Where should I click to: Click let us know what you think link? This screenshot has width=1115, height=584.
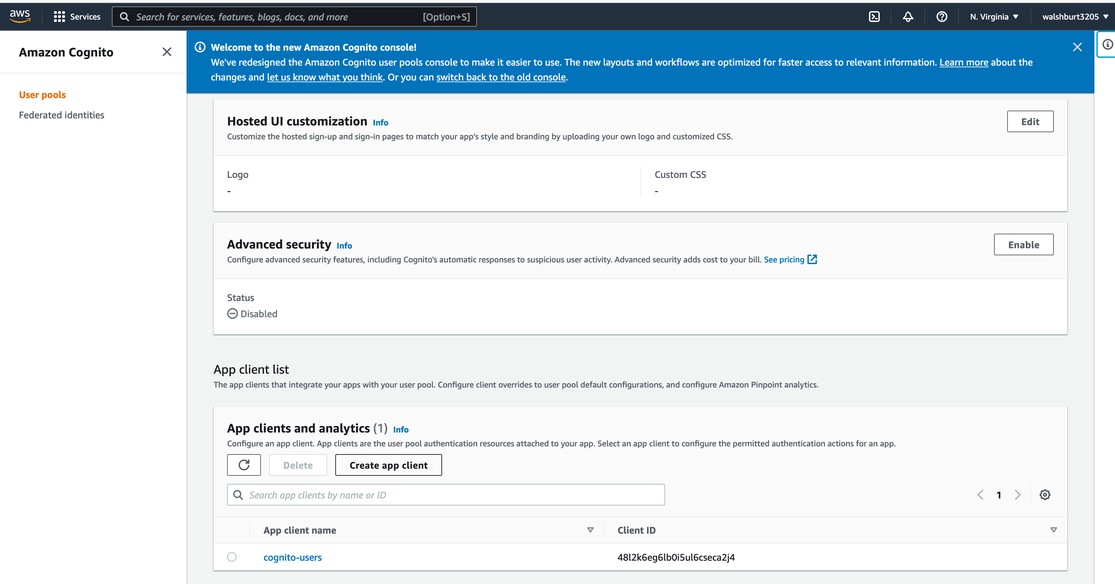325,78
